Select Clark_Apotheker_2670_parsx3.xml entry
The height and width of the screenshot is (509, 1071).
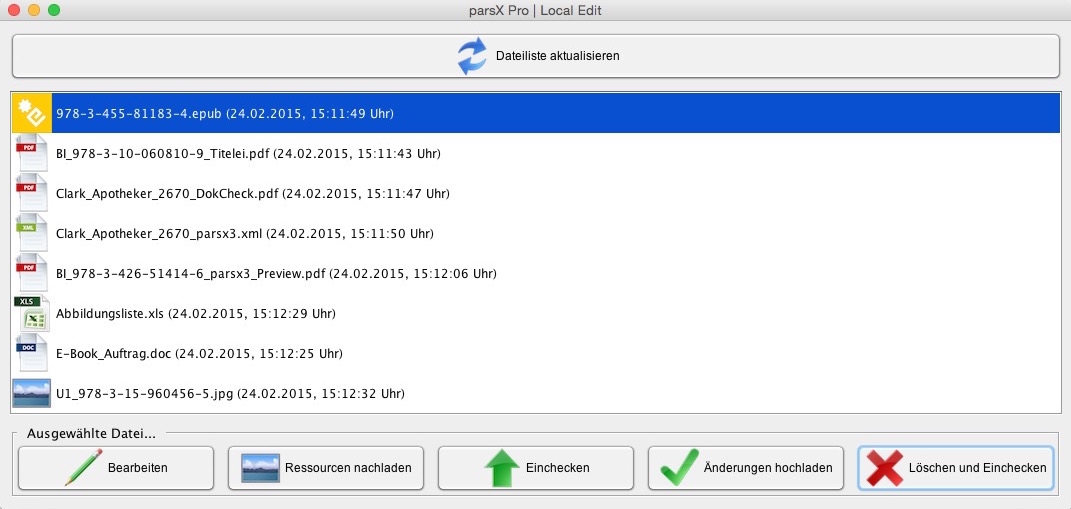pyautogui.click(x=536, y=233)
